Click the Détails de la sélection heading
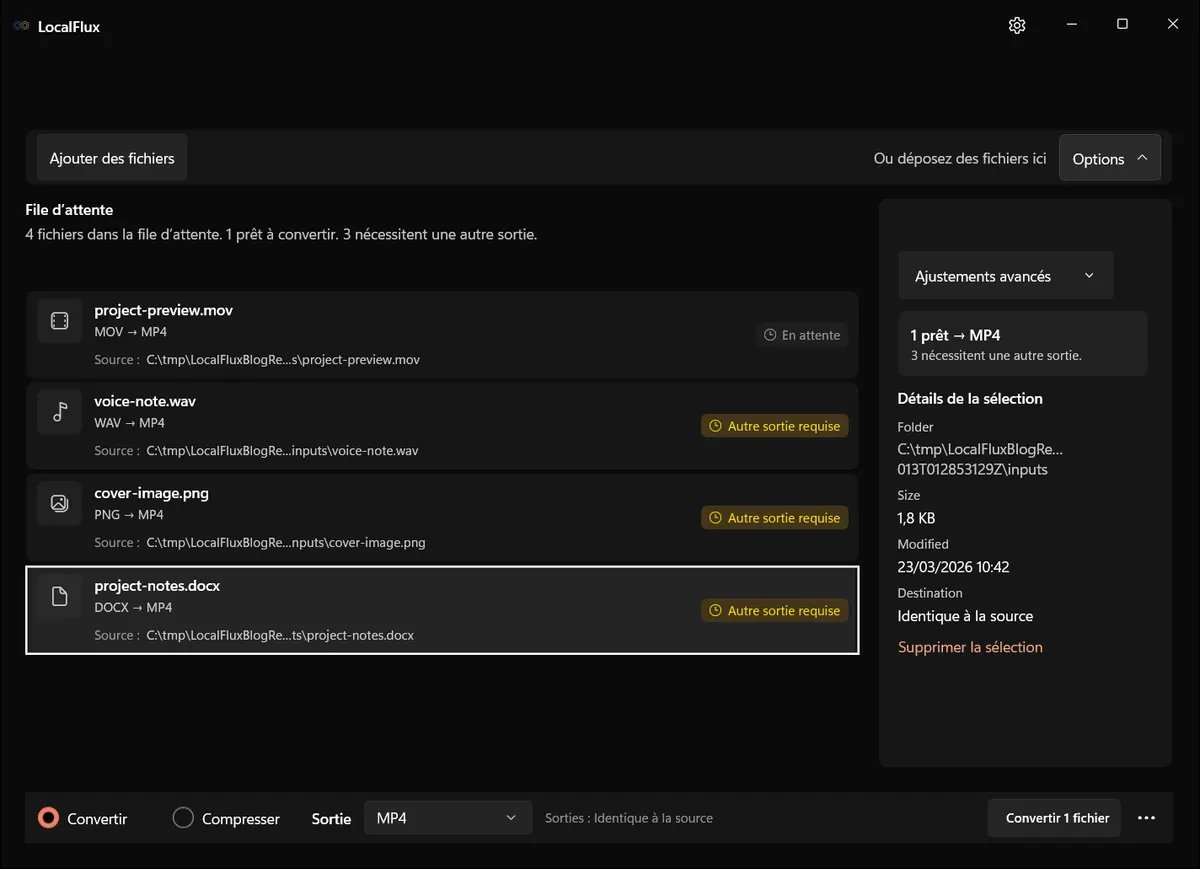1200x869 pixels. (970, 398)
